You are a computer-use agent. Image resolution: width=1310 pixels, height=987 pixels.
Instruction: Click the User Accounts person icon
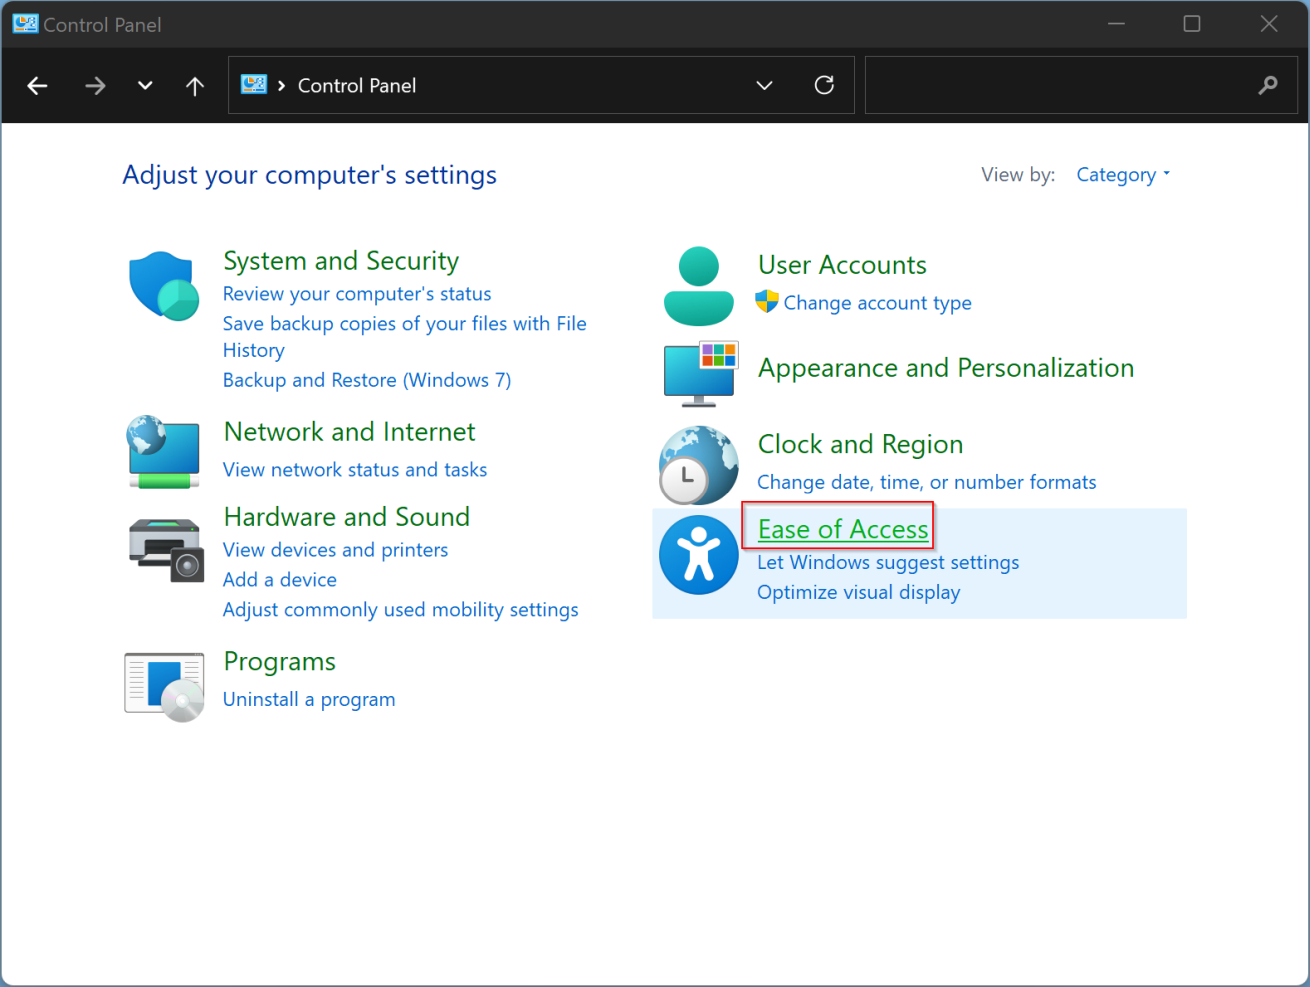[698, 286]
